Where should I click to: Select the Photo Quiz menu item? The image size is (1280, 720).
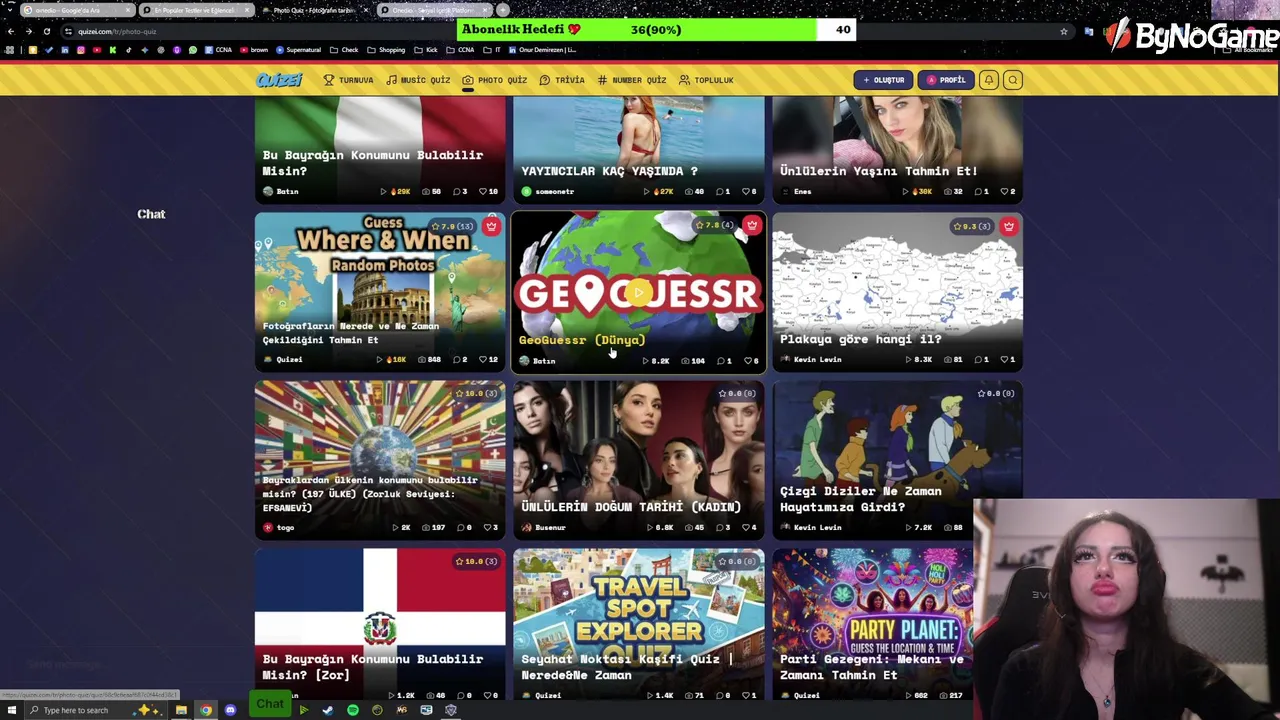coord(494,80)
